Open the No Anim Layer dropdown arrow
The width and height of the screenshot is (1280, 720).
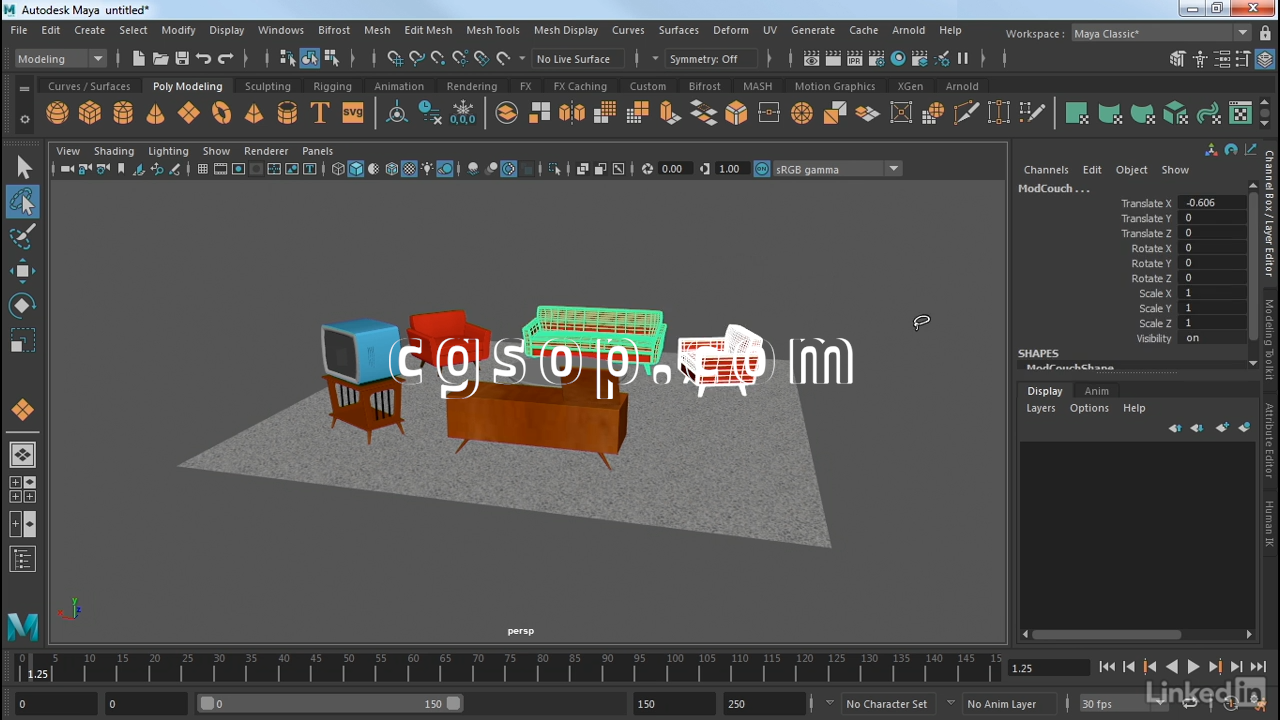[x=951, y=703]
